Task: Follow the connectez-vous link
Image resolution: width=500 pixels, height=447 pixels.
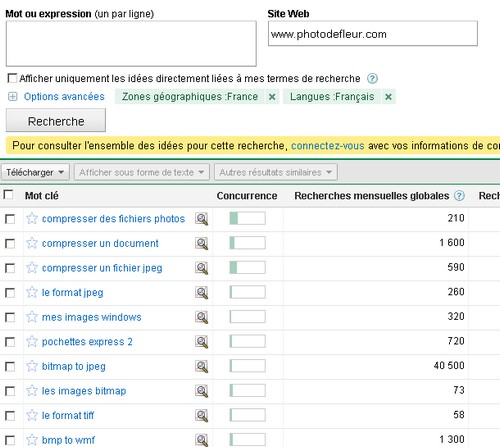Action: point(328,146)
